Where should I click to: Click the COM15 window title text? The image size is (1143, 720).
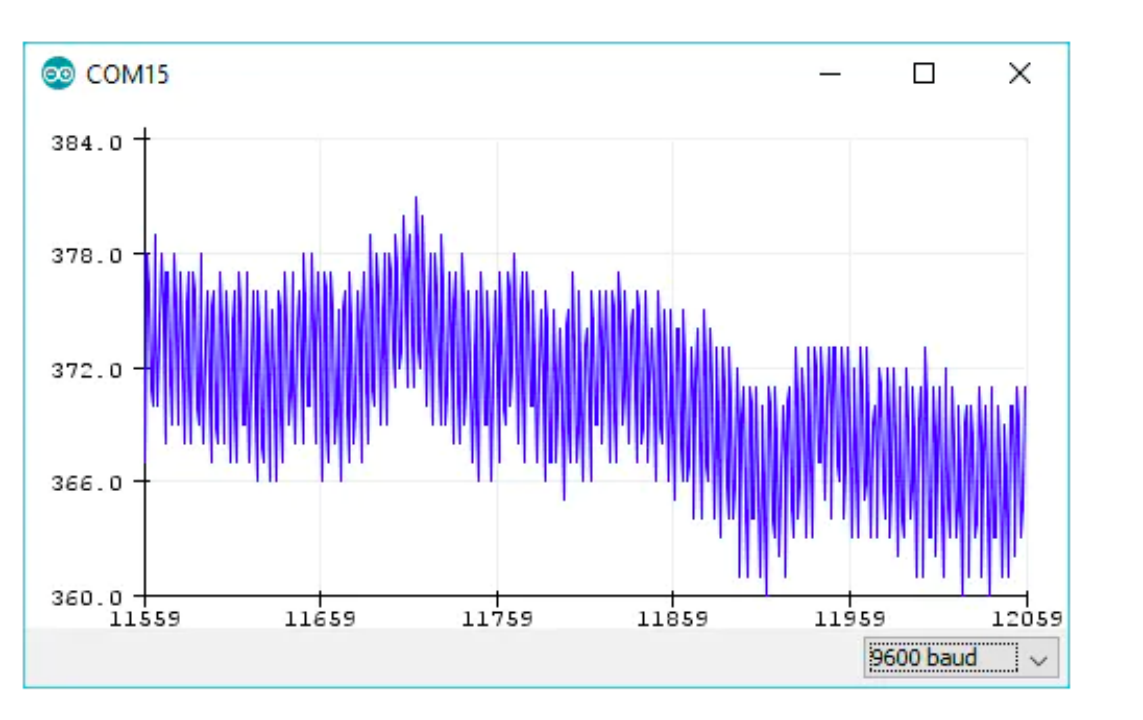click(x=127, y=74)
